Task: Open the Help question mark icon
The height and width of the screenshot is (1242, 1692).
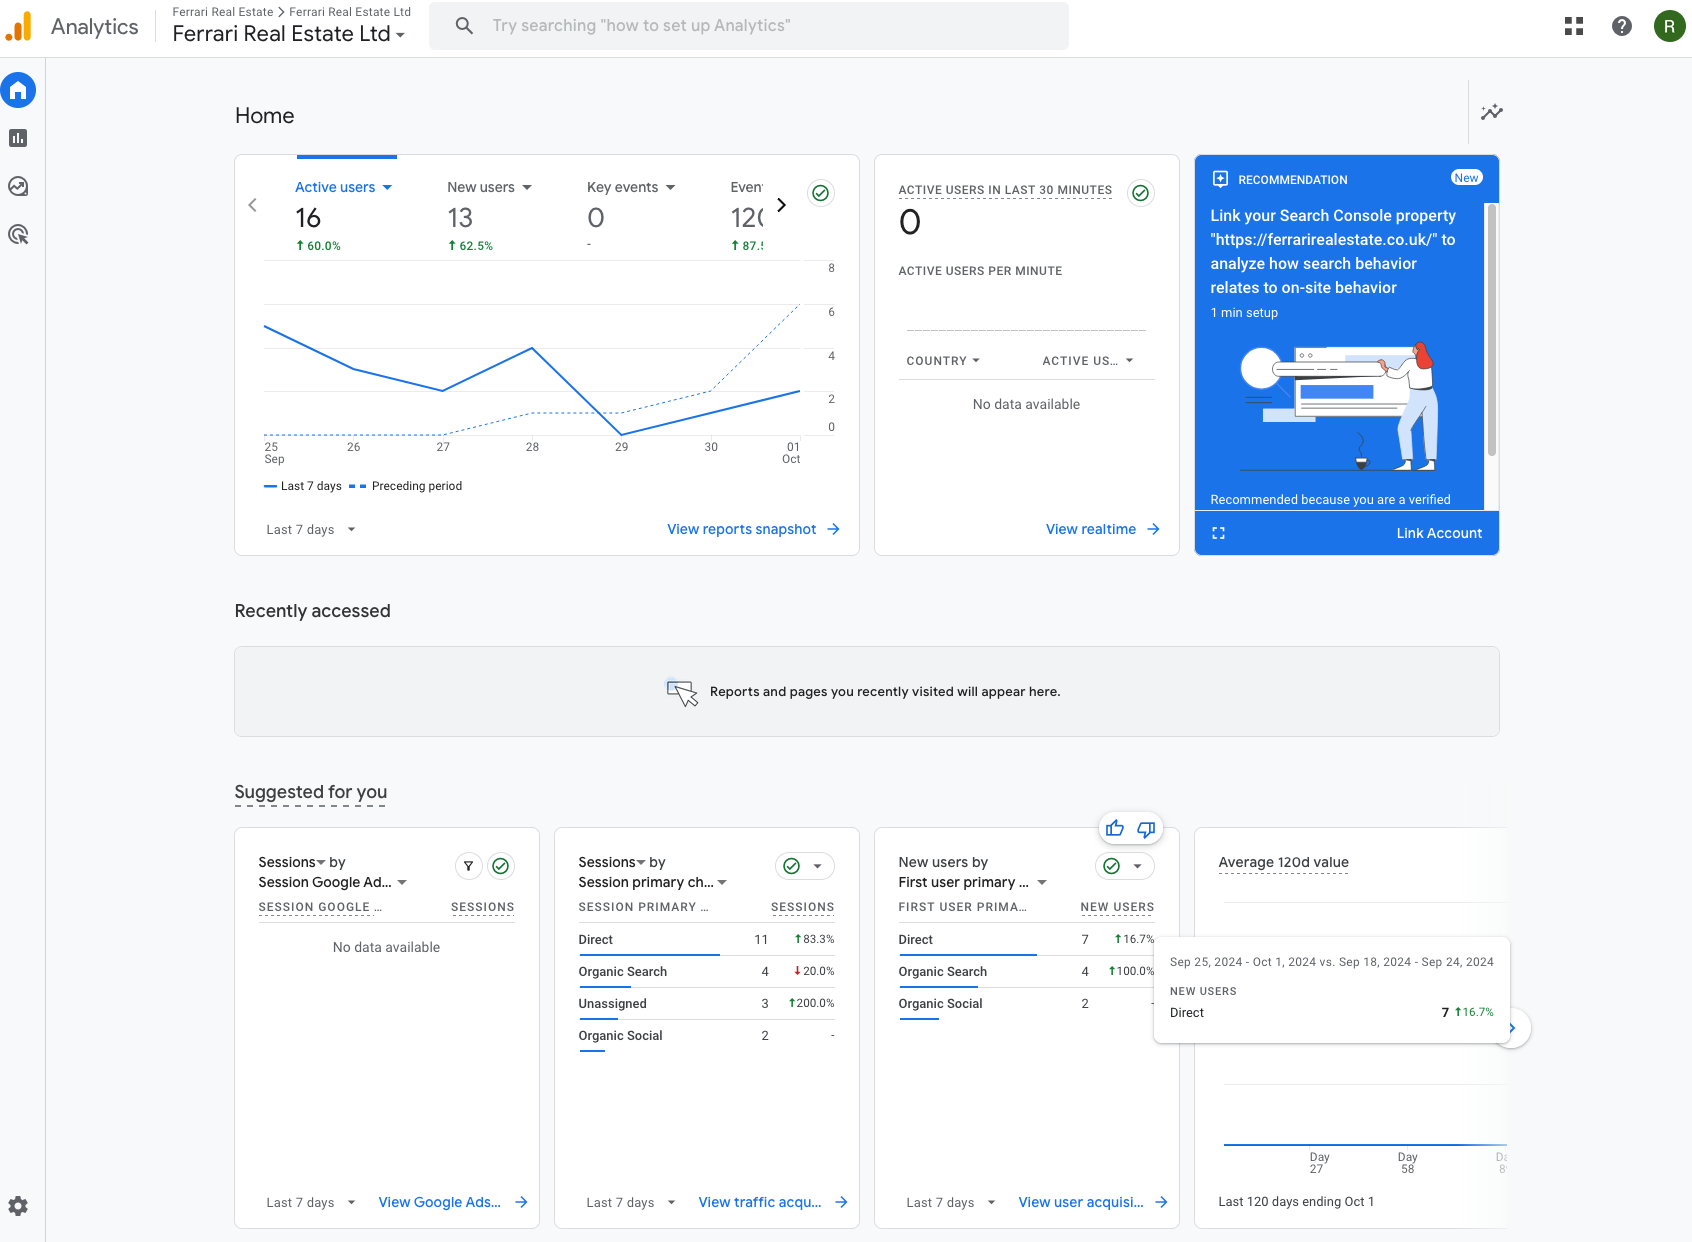Action: click(x=1622, y=26)
